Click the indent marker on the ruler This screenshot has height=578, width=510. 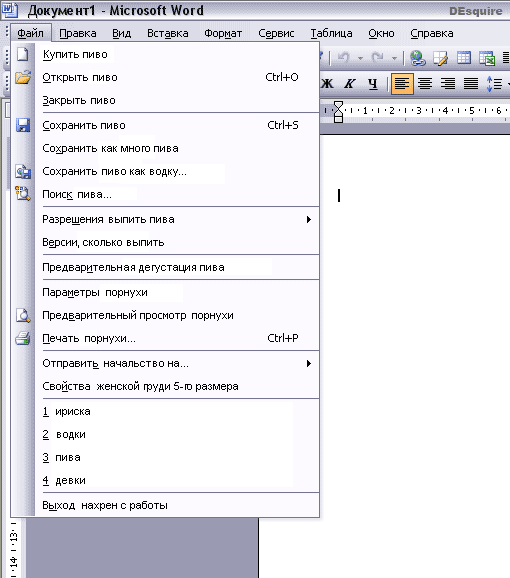pos(338,112)
